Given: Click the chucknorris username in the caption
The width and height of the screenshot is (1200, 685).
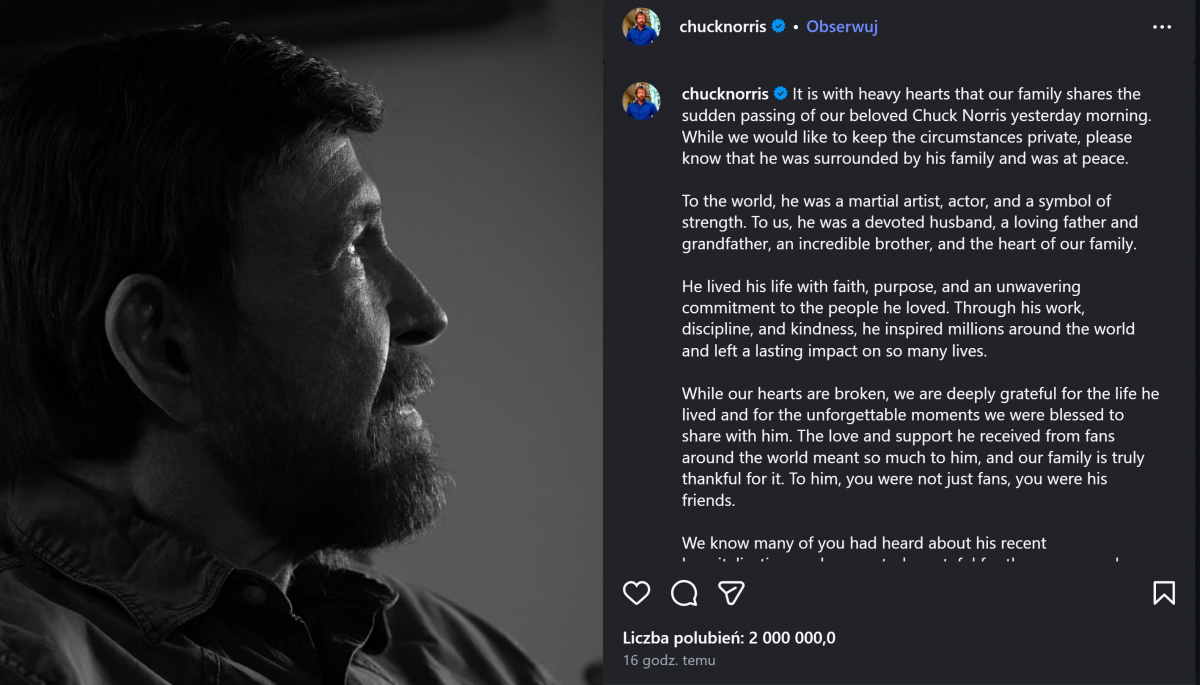Looking at the screenshot, I should pyautogui.click(x=725, y=94).
